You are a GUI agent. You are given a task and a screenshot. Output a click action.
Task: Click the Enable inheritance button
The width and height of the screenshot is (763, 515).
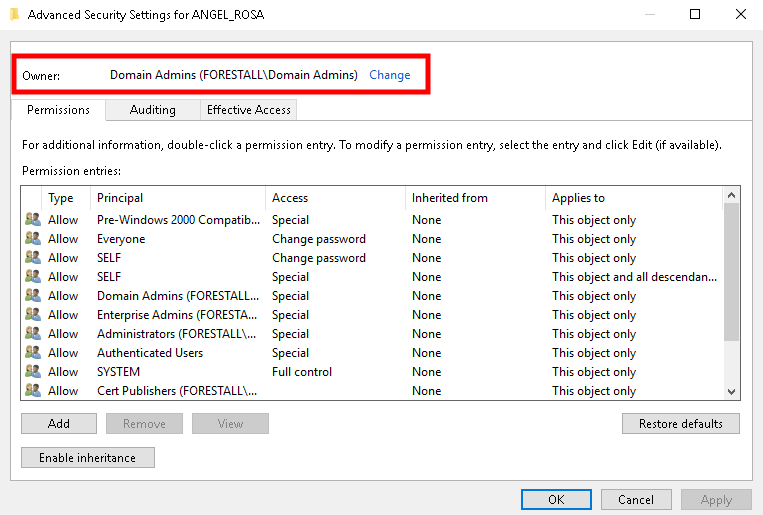(87, 457)
